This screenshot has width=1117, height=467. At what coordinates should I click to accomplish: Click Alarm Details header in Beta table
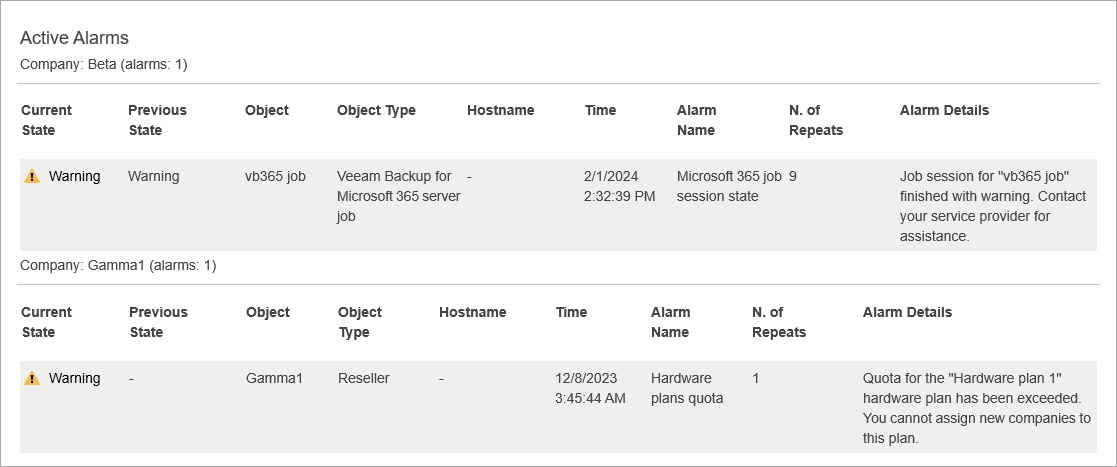pyautogui.click(x=944, y=110)
